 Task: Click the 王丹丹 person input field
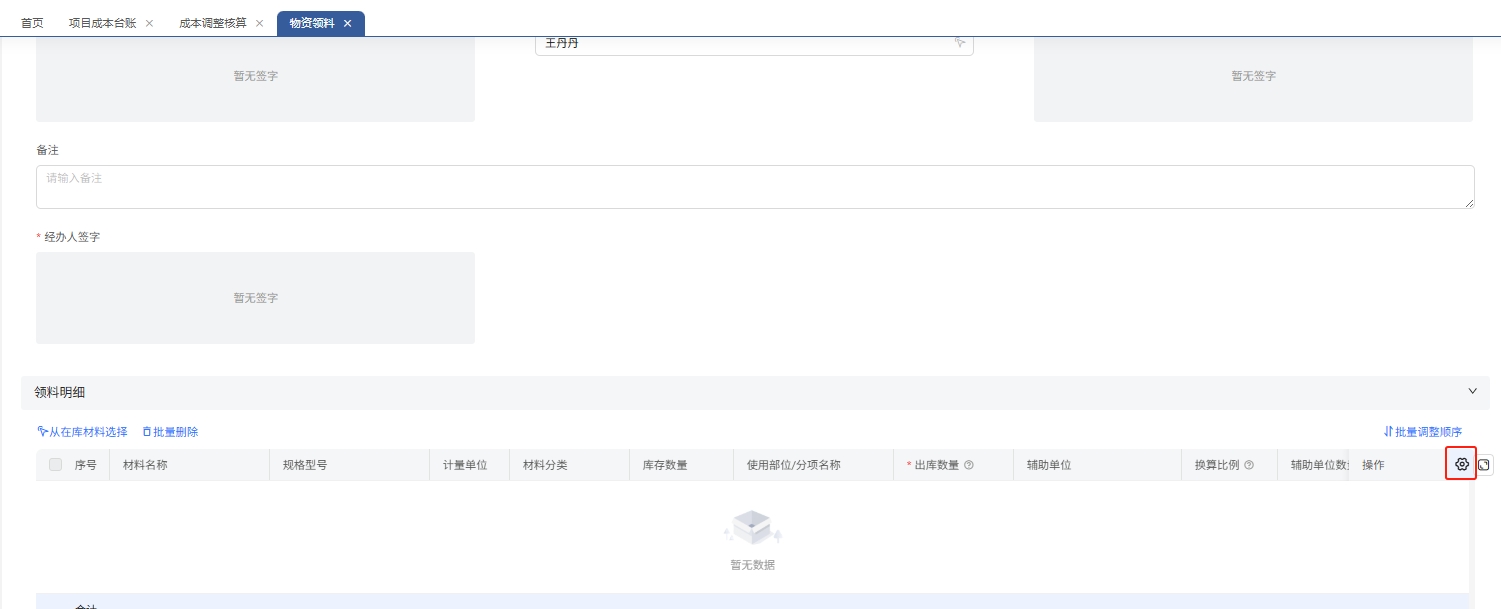740,43
